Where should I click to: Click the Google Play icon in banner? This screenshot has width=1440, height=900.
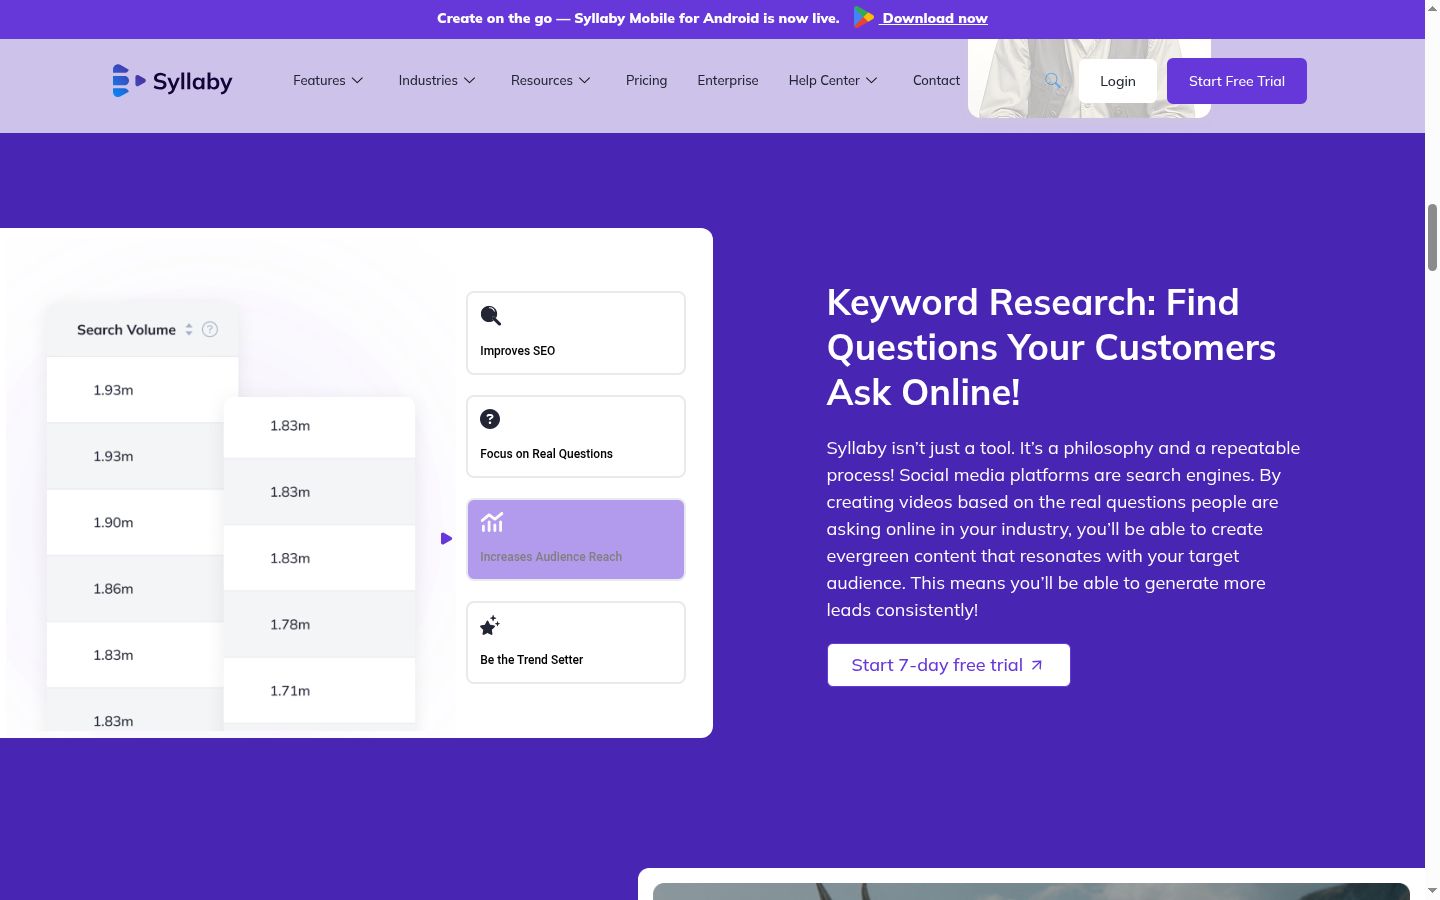(x=864, y=18)
